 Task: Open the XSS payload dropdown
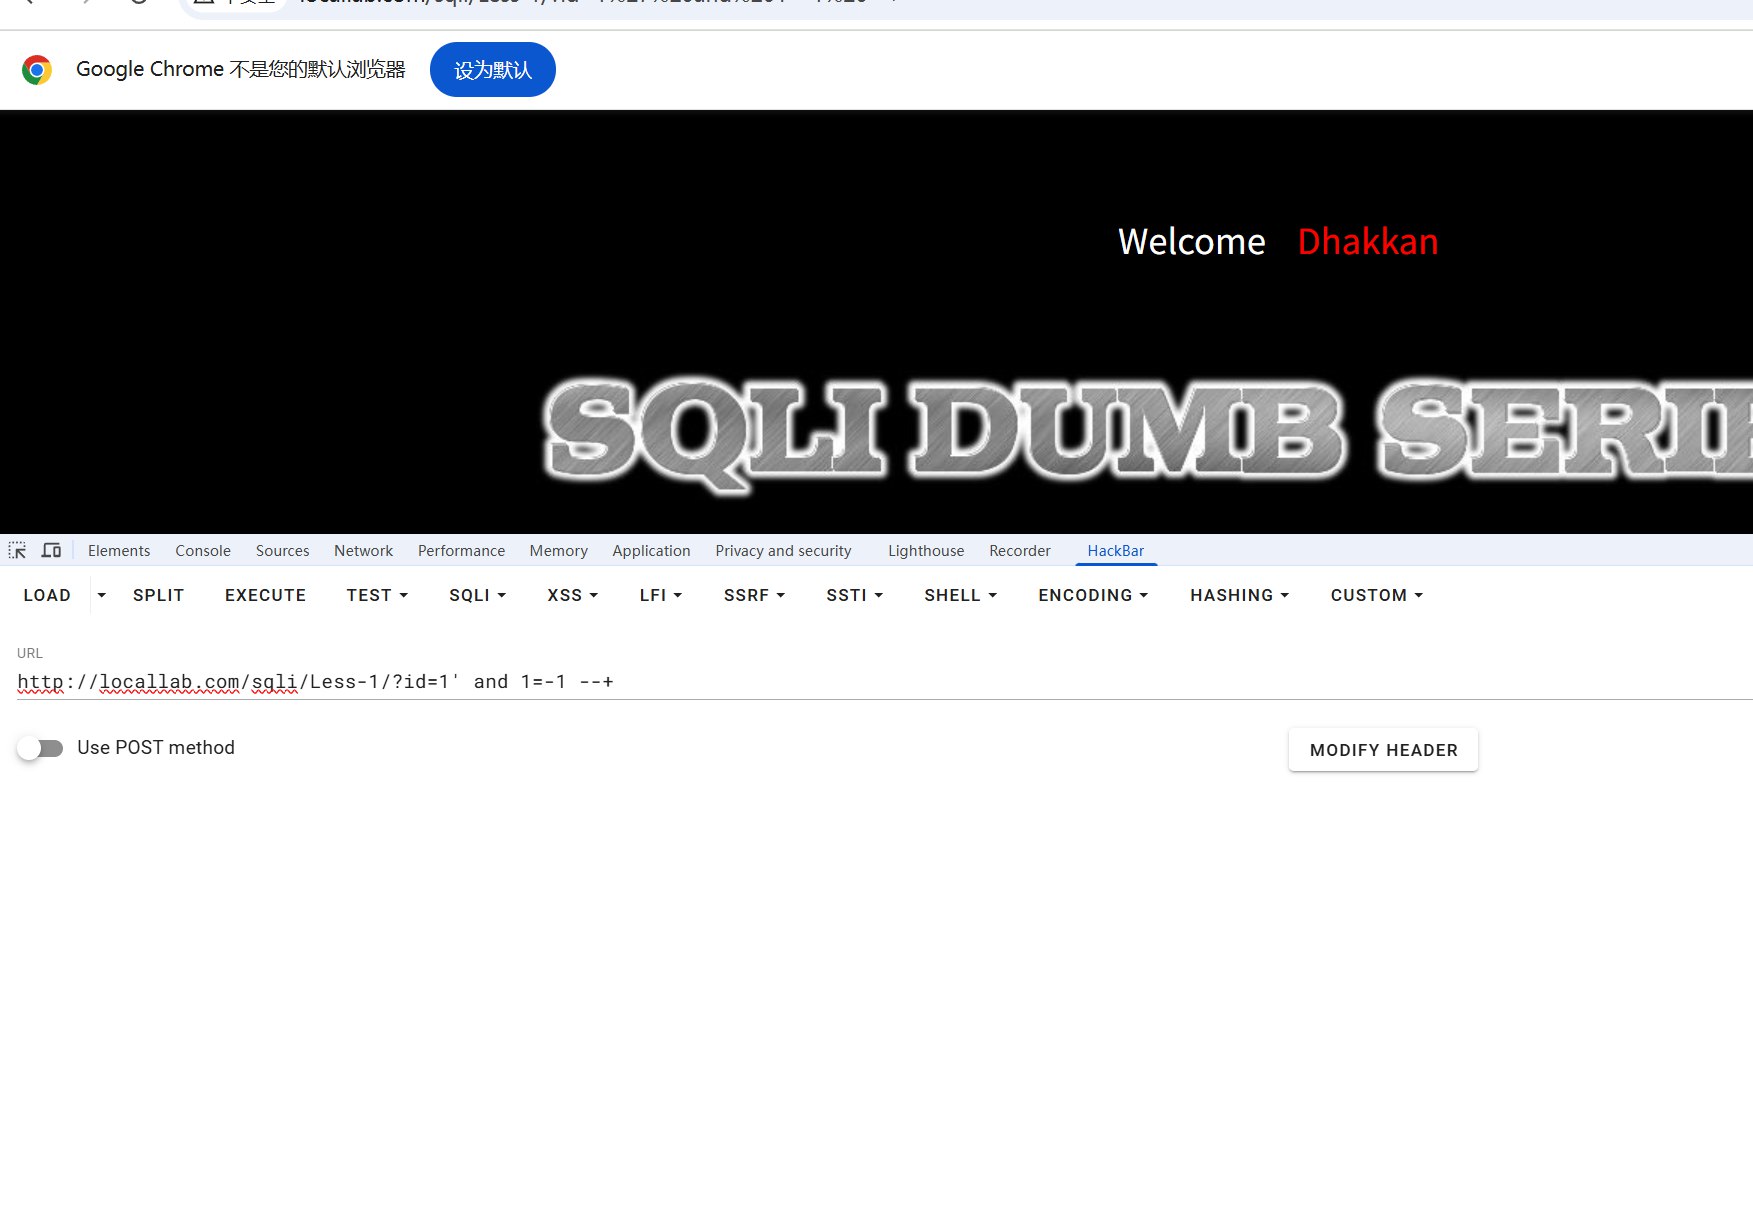coord(572,595)
